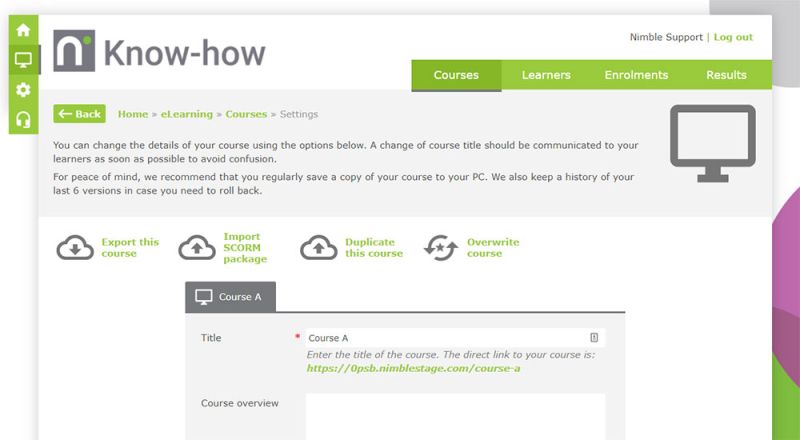Click into the Title input field
The width and height of the screenshot is (800, 440).
coord(455,337)
